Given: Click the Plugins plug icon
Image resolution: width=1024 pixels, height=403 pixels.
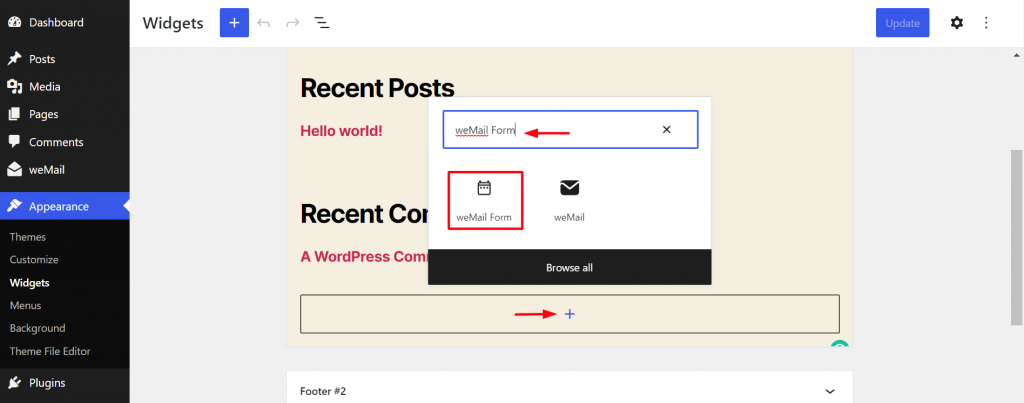Looking at the screenshot, I should (x=14, y=383).
